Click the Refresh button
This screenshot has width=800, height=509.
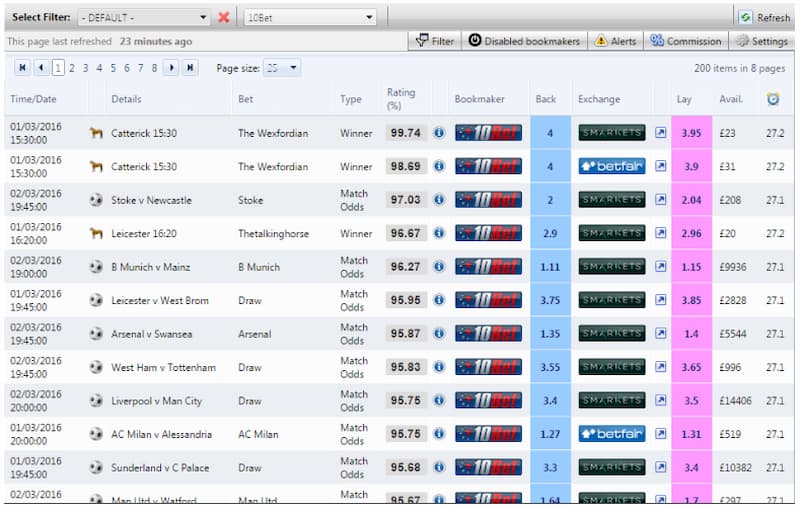click(765, 17)
